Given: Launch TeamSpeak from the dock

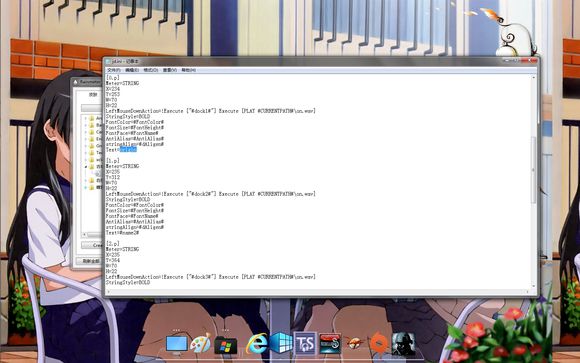Looking at the screenshot, I should click(306, 343).
